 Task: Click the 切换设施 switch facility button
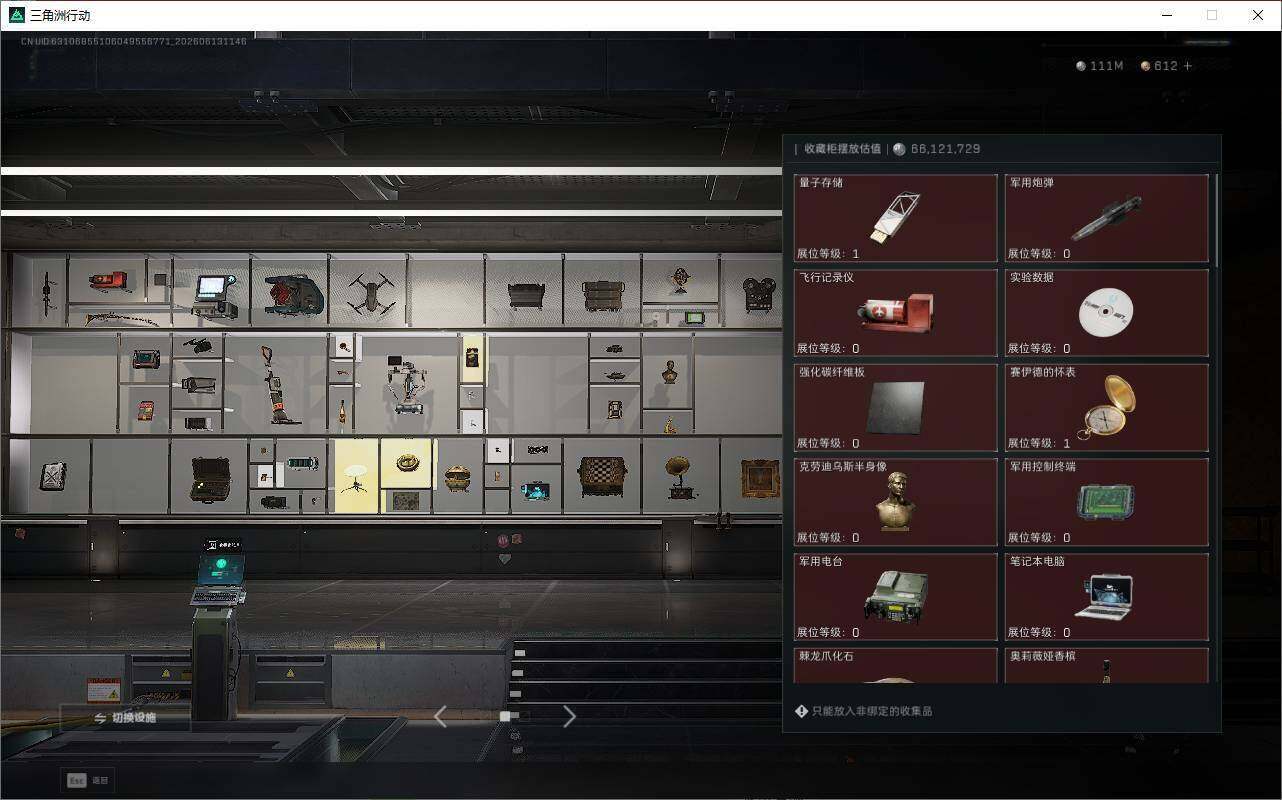pos(126,717)
